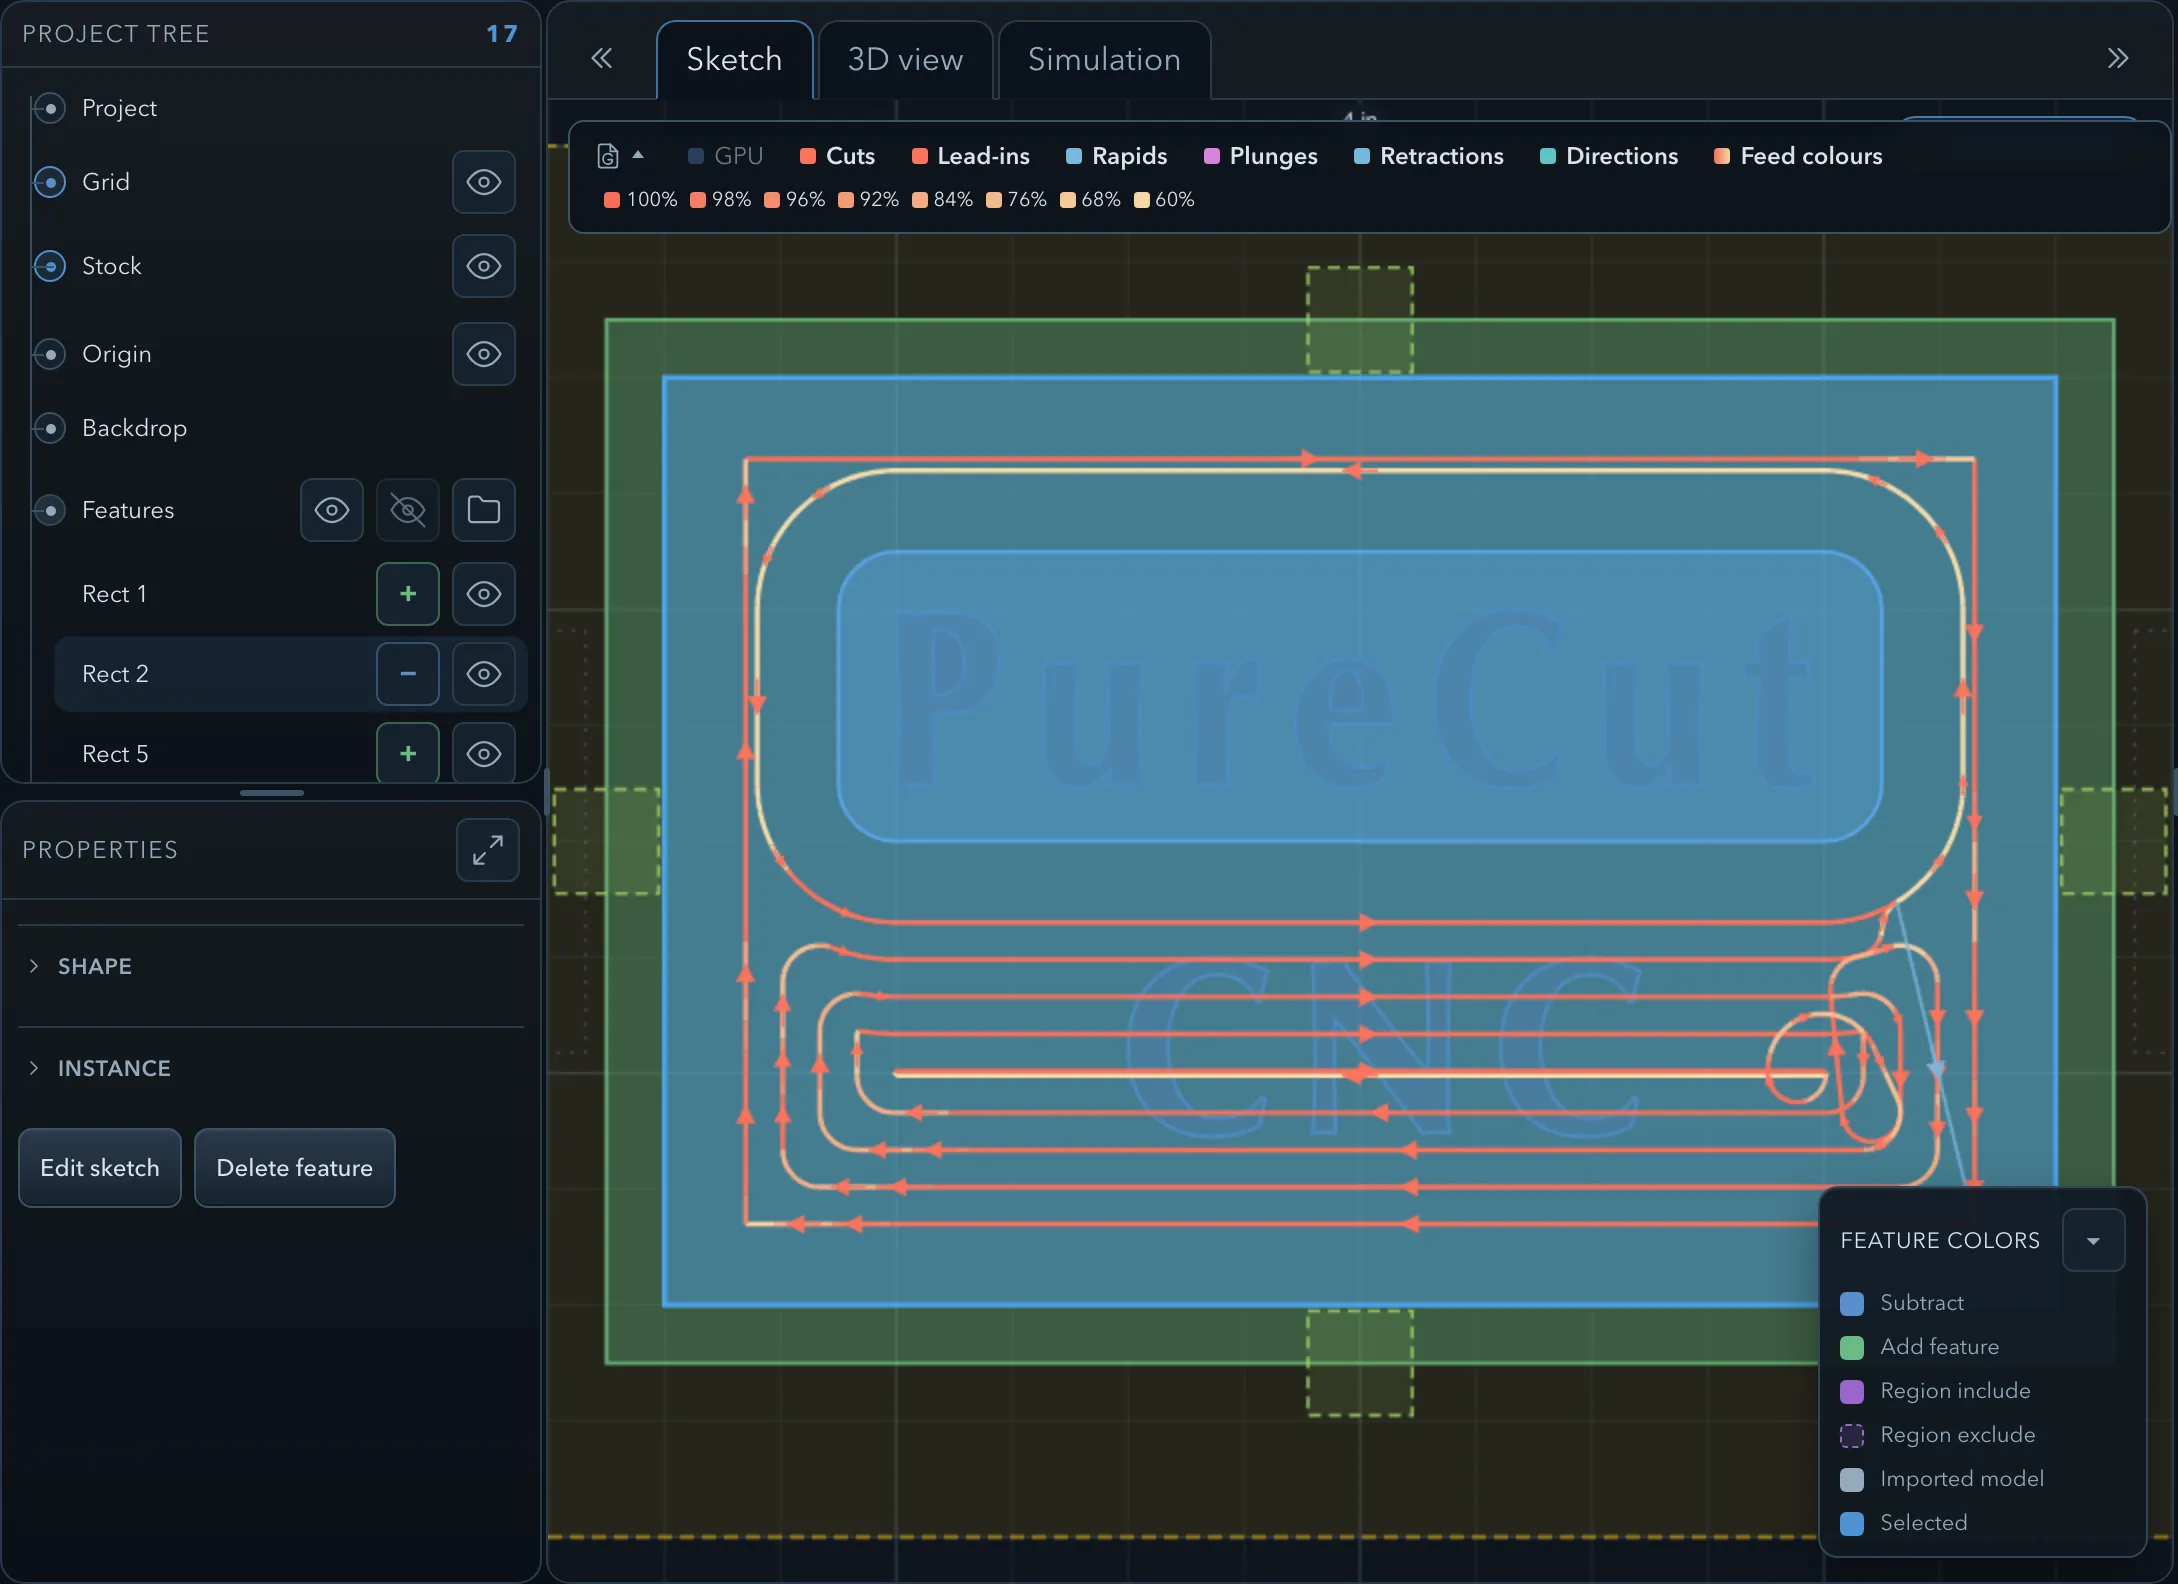Collapse right panel with double chevron
Screen dimensions: 2178x1584
click(x=2117, y=58)
